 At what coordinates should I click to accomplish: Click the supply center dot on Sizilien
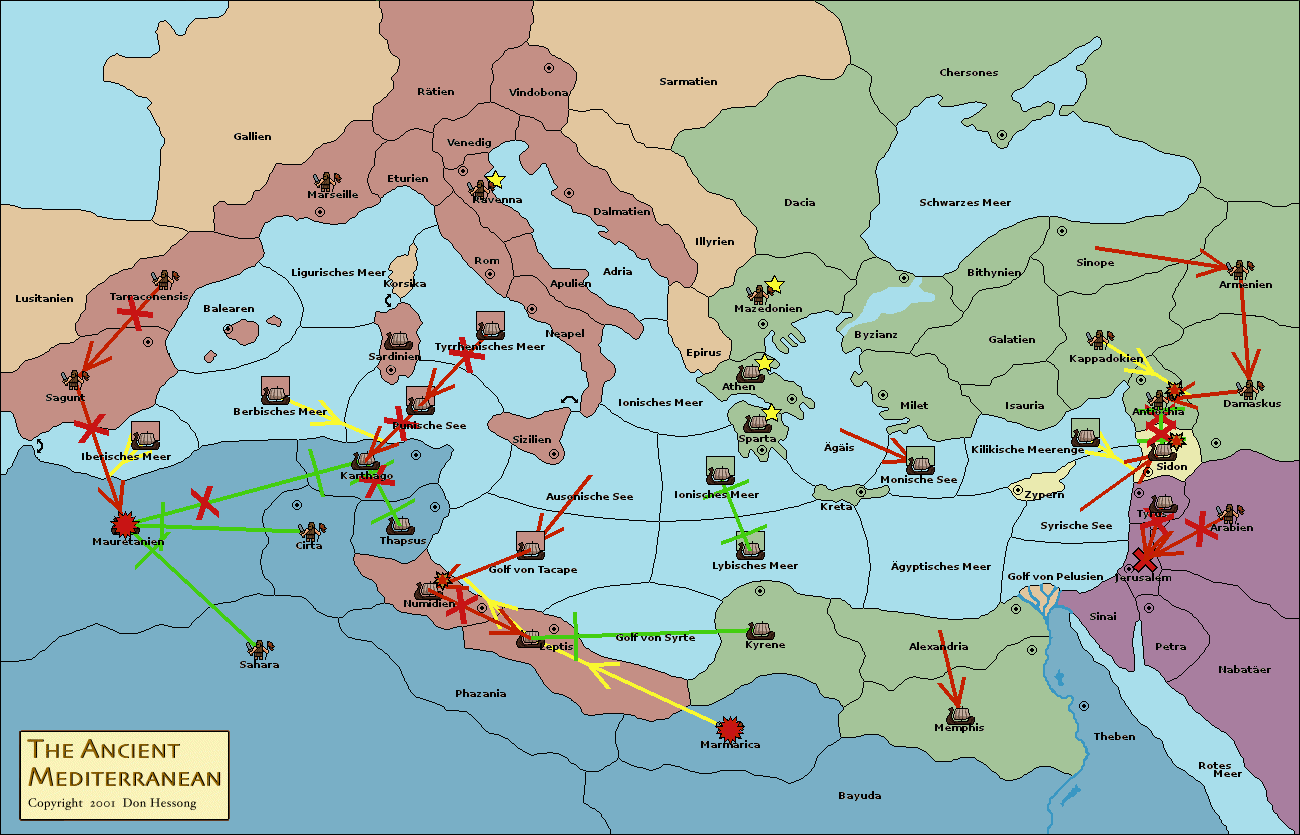point(555,454)
